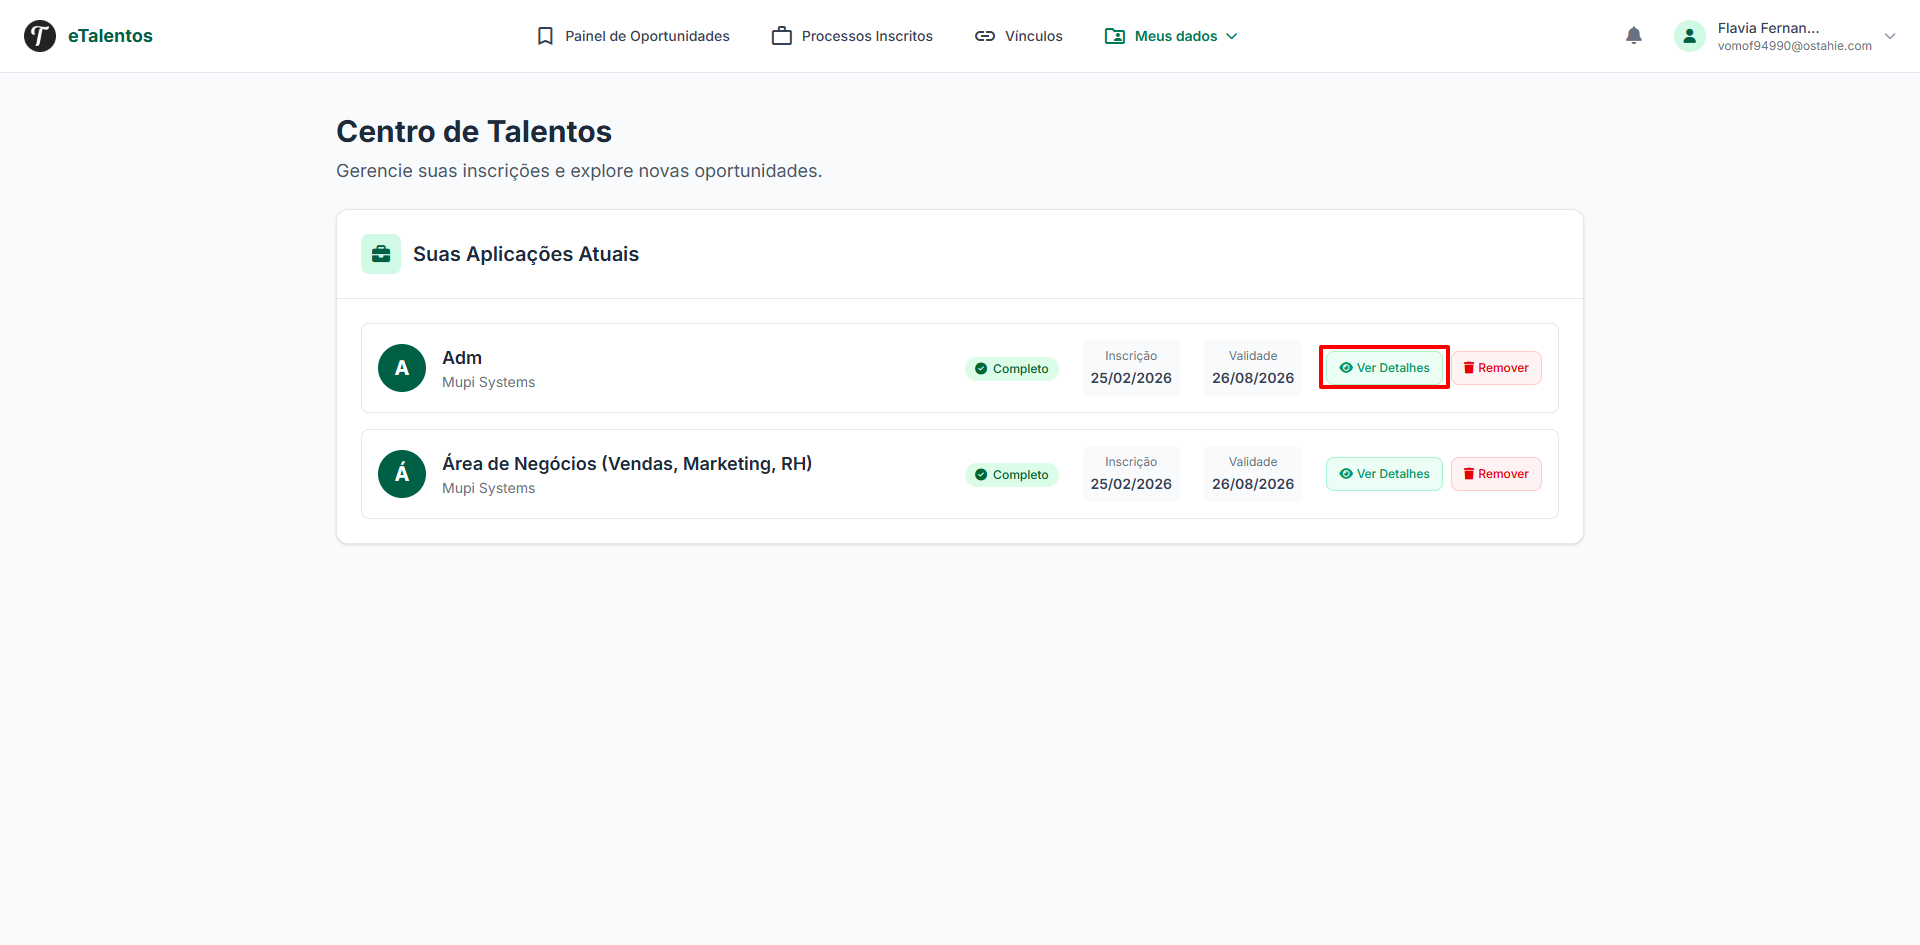The height and width of the screenshot is (945, 1920).
Task: Click the notification bell icon
Action: [1634, 35]
